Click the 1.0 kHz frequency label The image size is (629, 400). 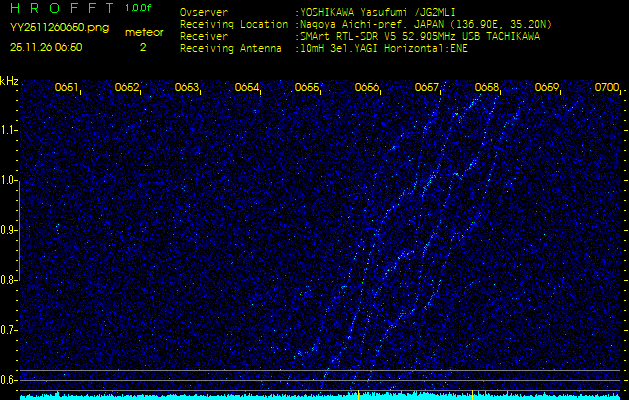tap(9, 180)
